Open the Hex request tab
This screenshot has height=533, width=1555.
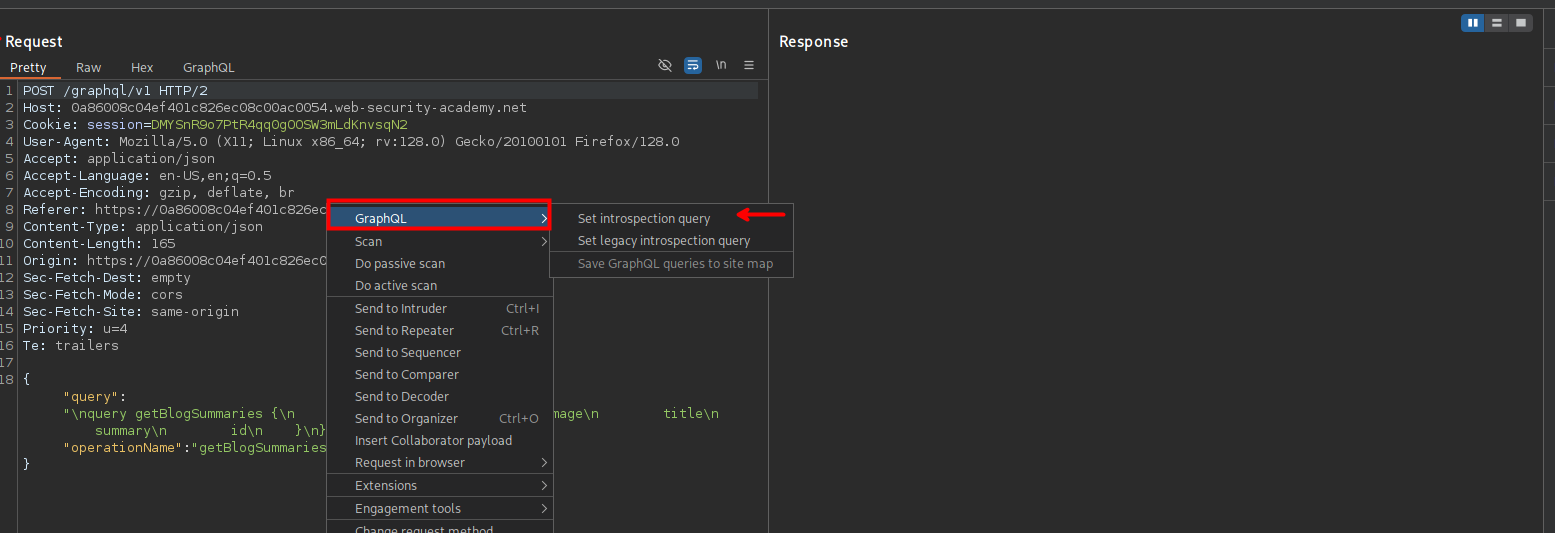(142, 67)
